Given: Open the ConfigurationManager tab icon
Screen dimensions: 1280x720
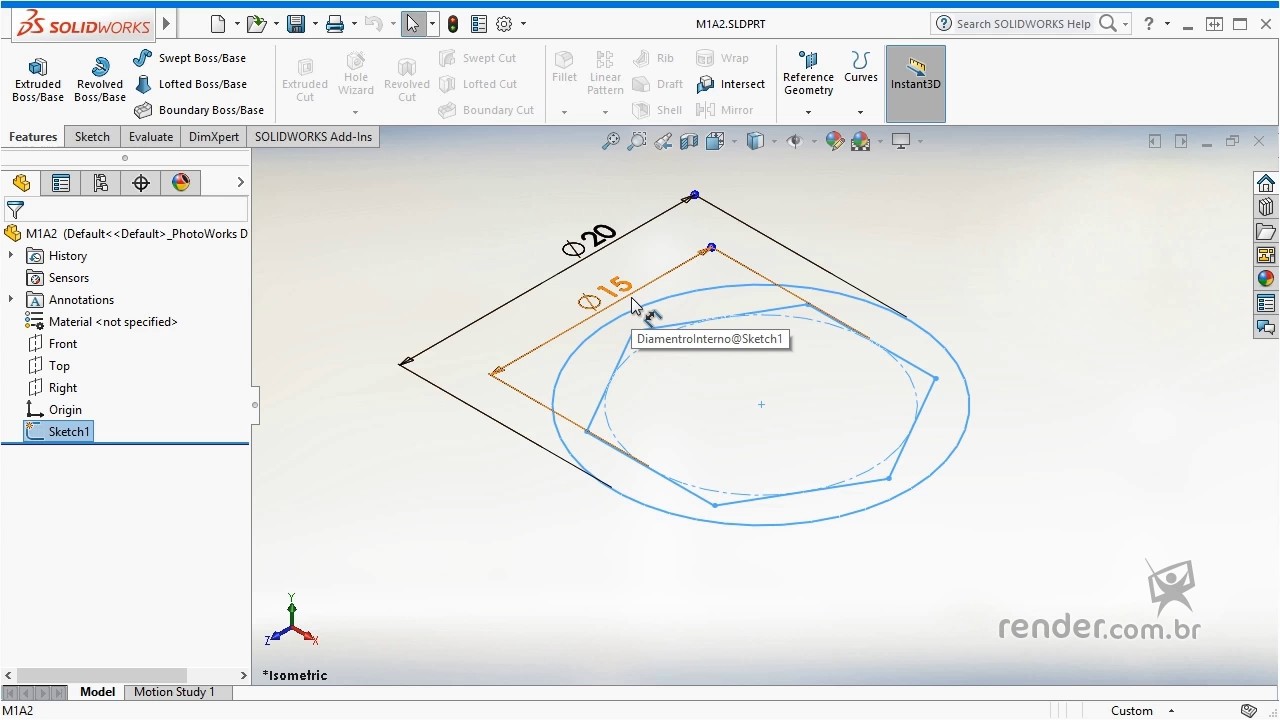Looking at the screenshot, I should (101, 183).
